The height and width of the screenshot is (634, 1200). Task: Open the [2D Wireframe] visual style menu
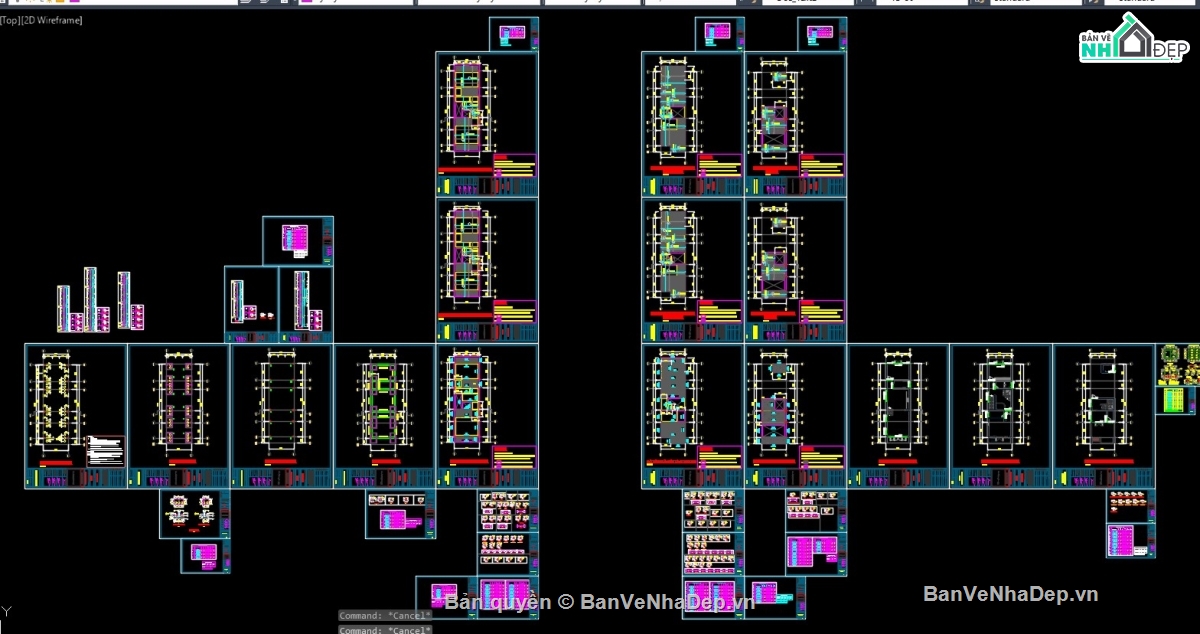pyautogui.click(x=52, y=20)
